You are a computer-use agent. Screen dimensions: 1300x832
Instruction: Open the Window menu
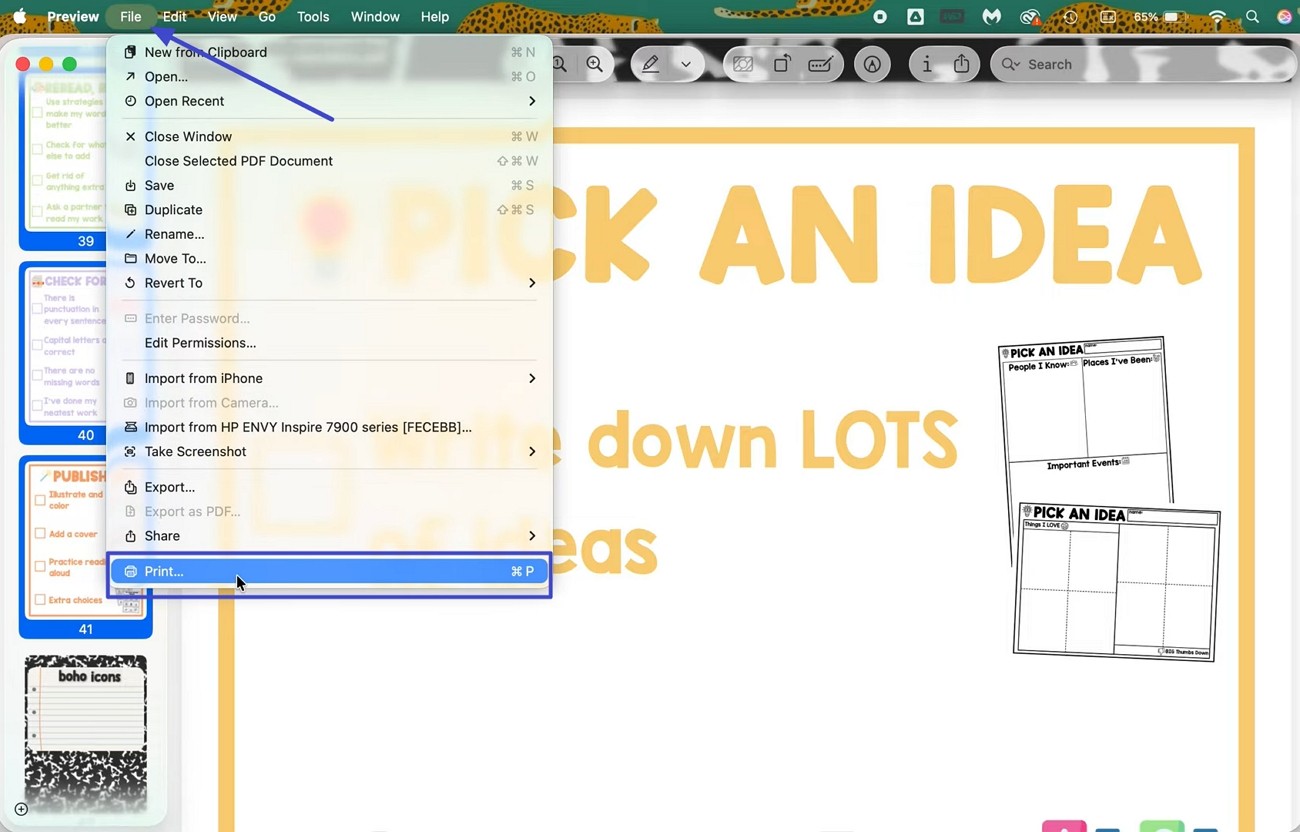[375, 16]
